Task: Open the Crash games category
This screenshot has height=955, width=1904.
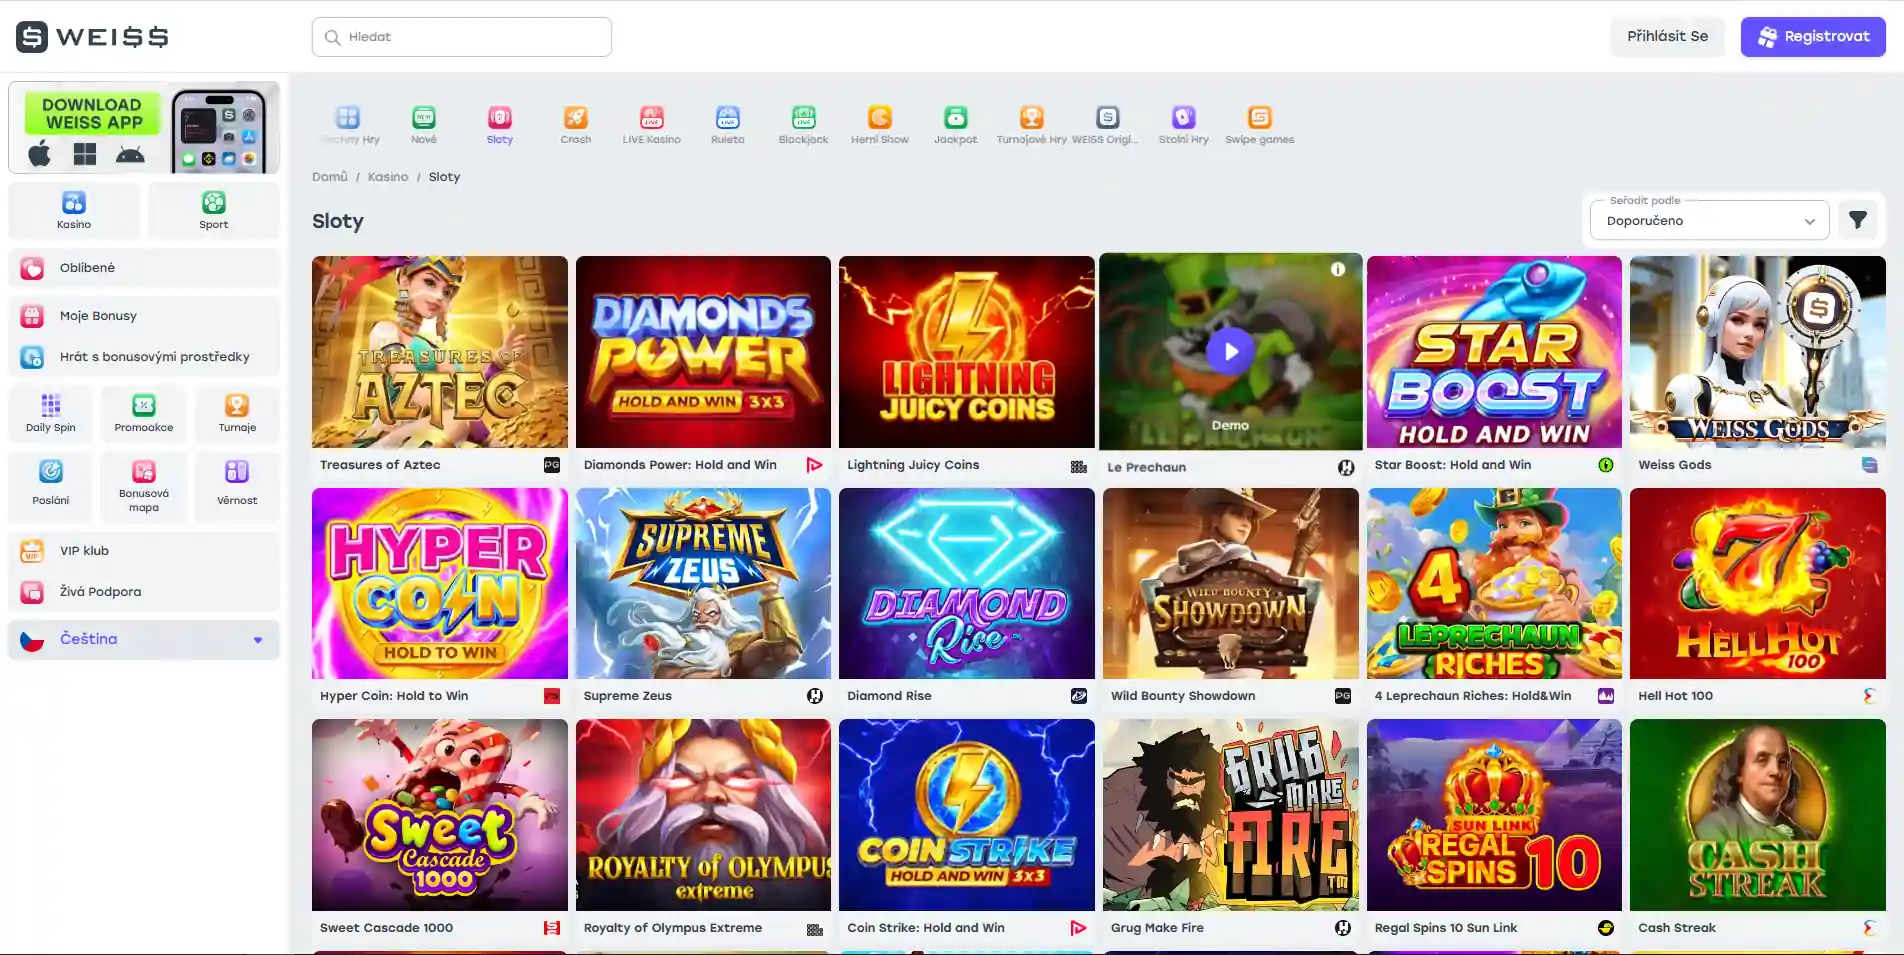Action: click(576, 125)
